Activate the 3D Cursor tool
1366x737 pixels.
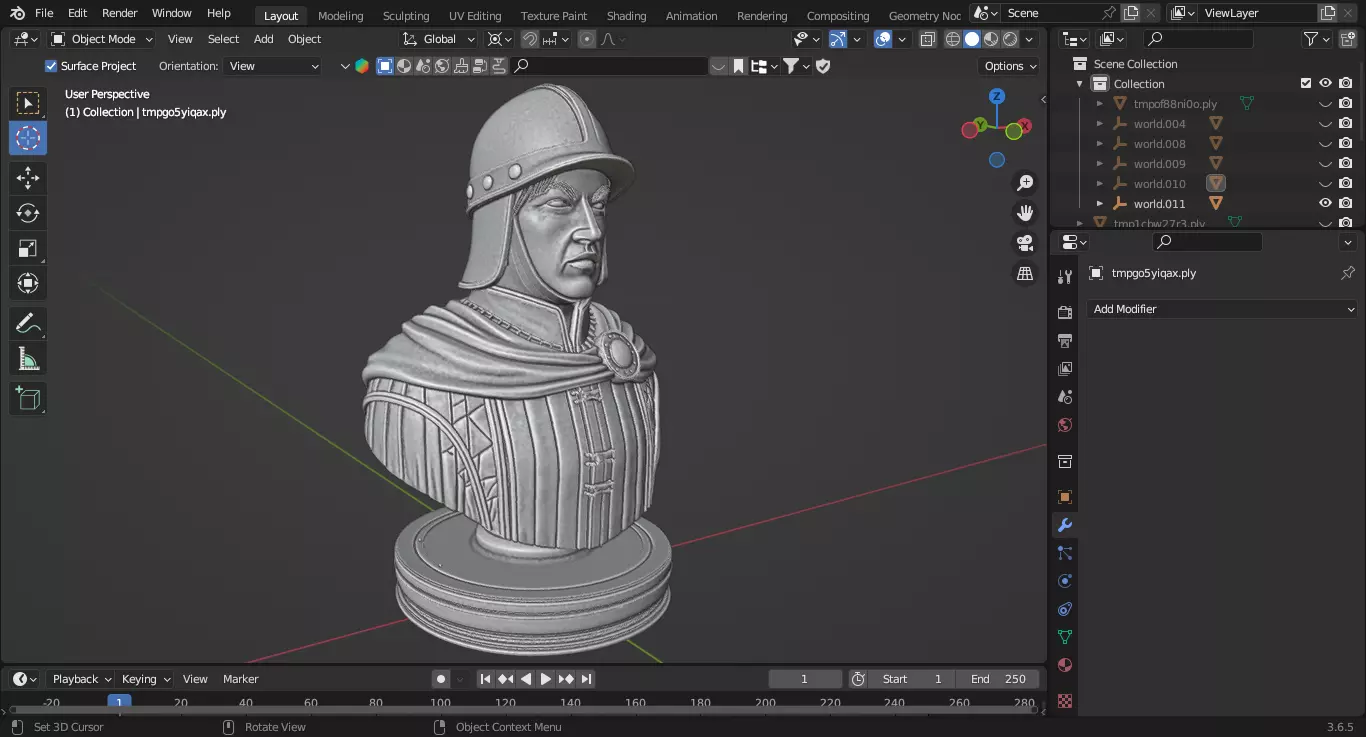click(28, 138)
